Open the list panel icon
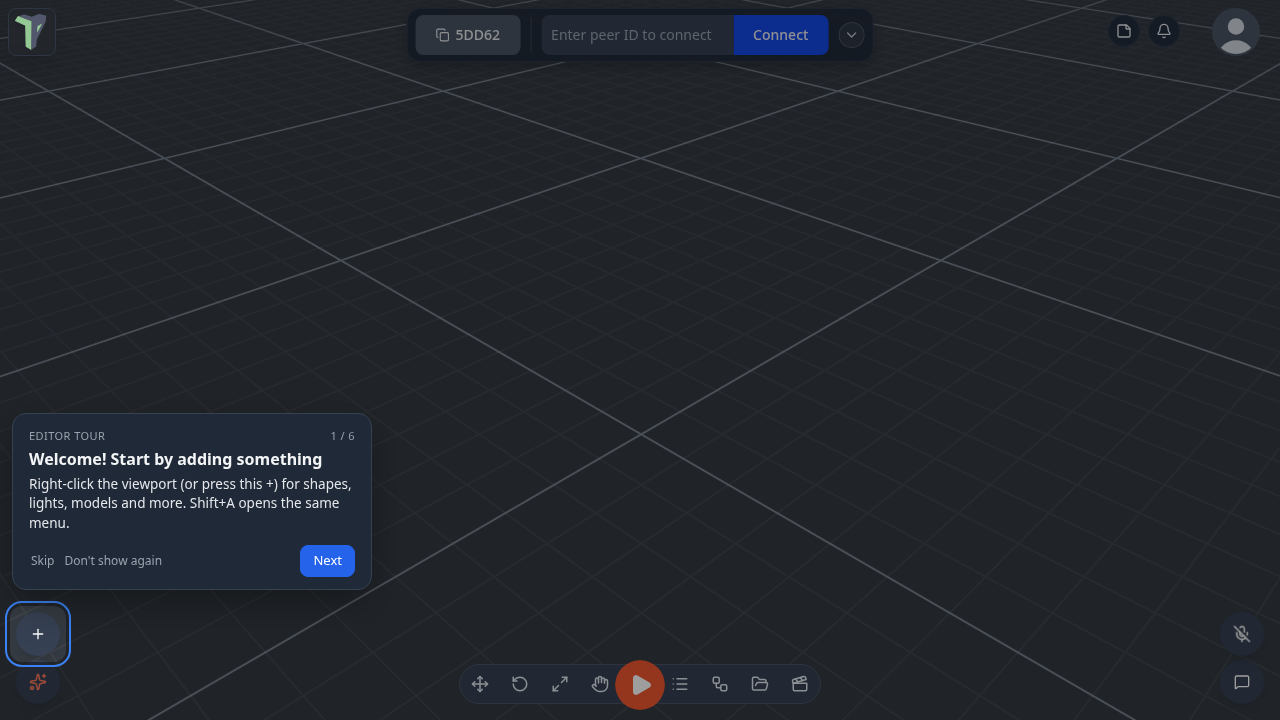Screen dimensions: 1280x720 point(680,684)
